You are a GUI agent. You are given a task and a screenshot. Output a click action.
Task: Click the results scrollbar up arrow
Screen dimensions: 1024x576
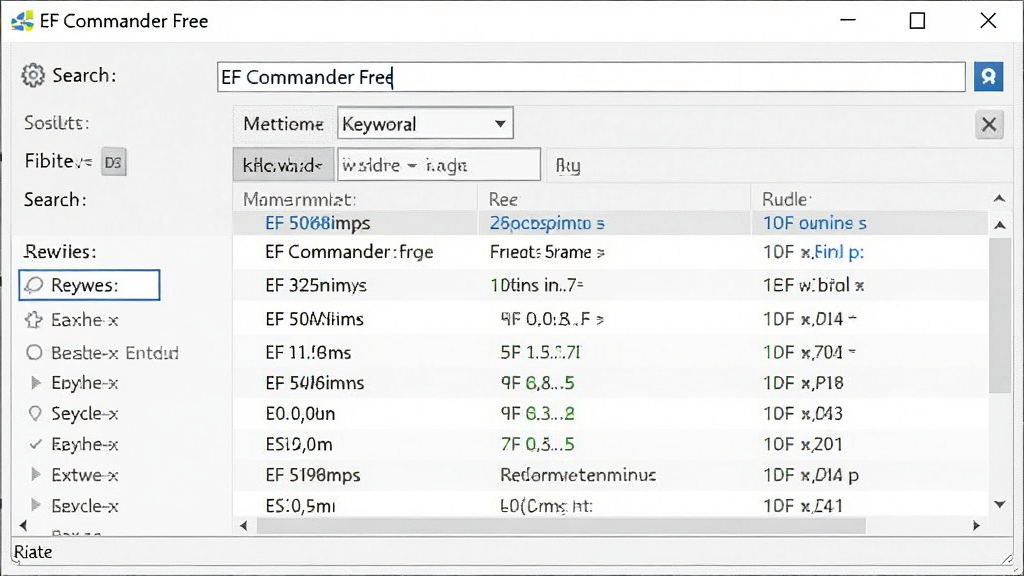click(x=999, y=225)
